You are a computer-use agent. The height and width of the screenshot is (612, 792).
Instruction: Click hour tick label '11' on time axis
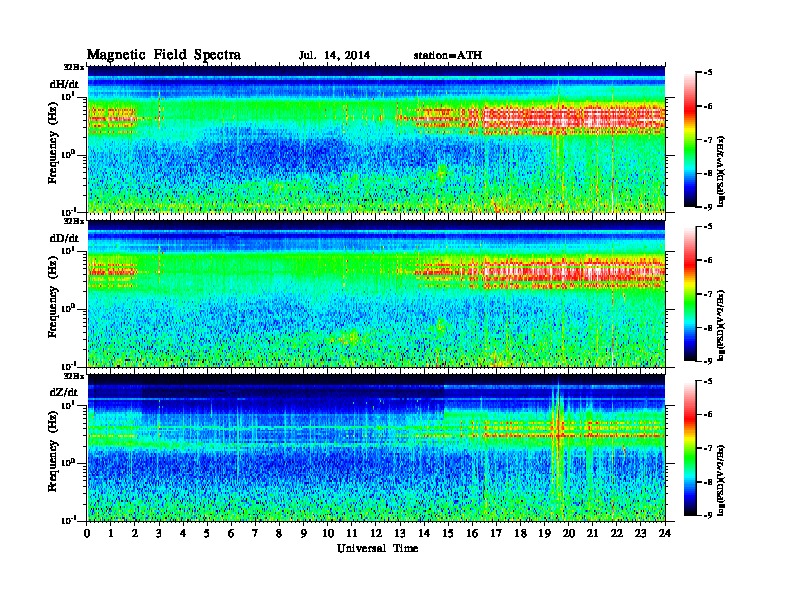click(352, 533)
